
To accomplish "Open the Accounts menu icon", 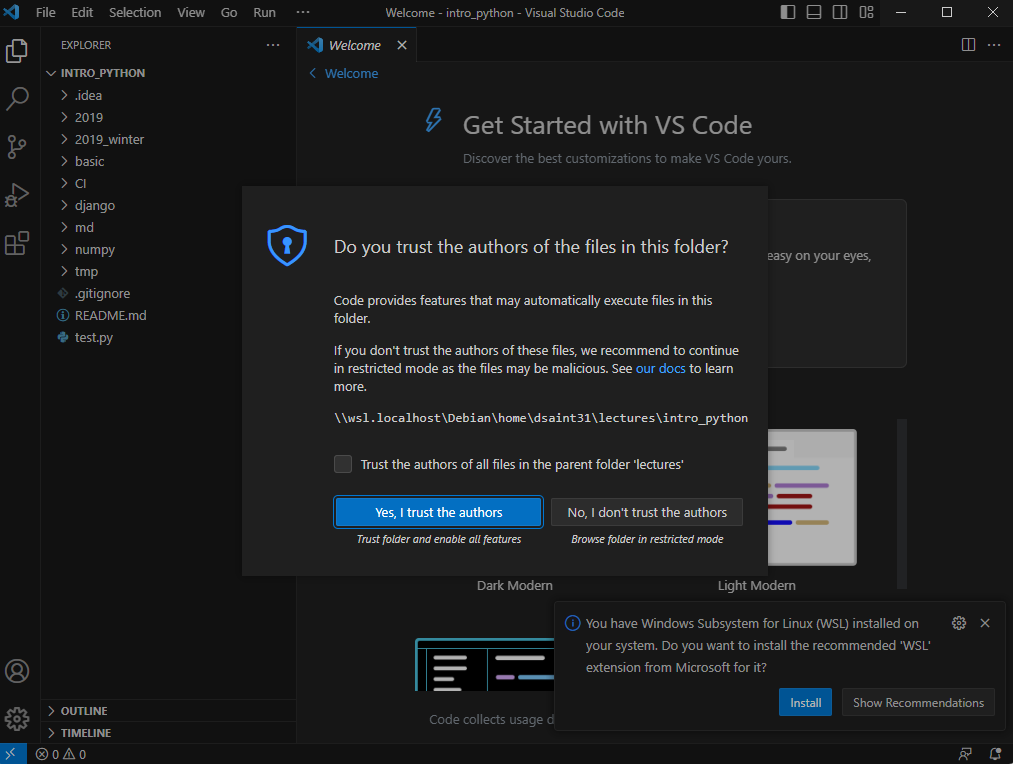I will click(x=17, y=671).
